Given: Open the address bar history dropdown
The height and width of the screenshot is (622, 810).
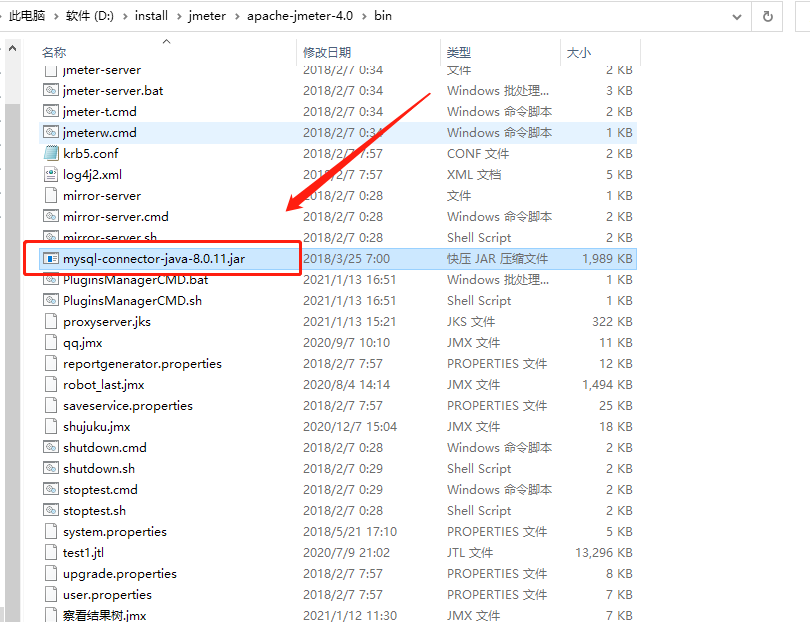Looking at the screenshot, I should coord(737,17).
